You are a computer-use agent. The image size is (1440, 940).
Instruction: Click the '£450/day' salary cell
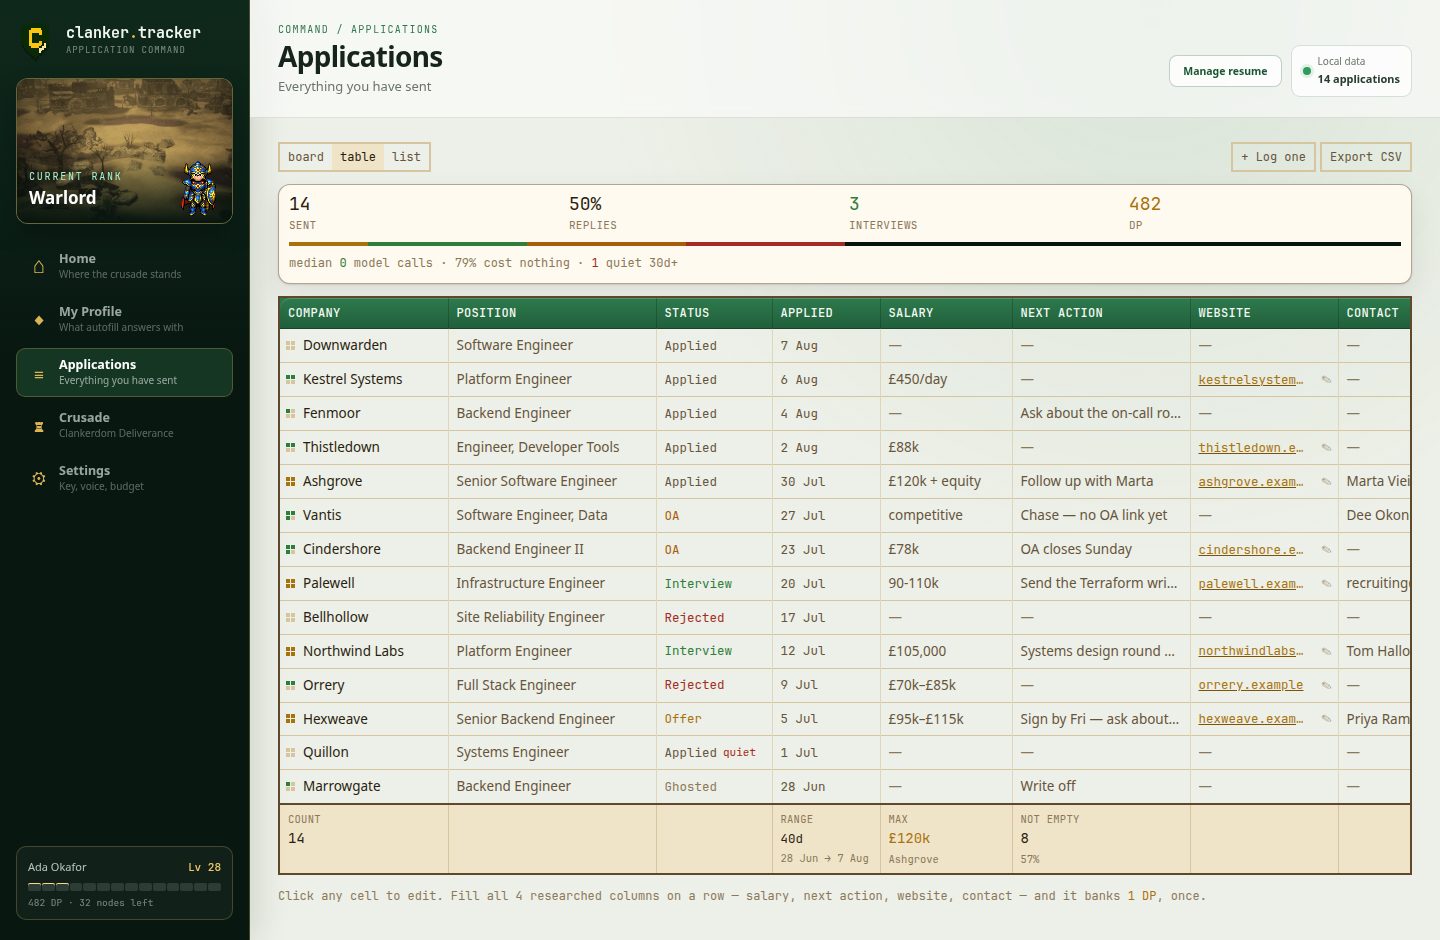(946, 380)
